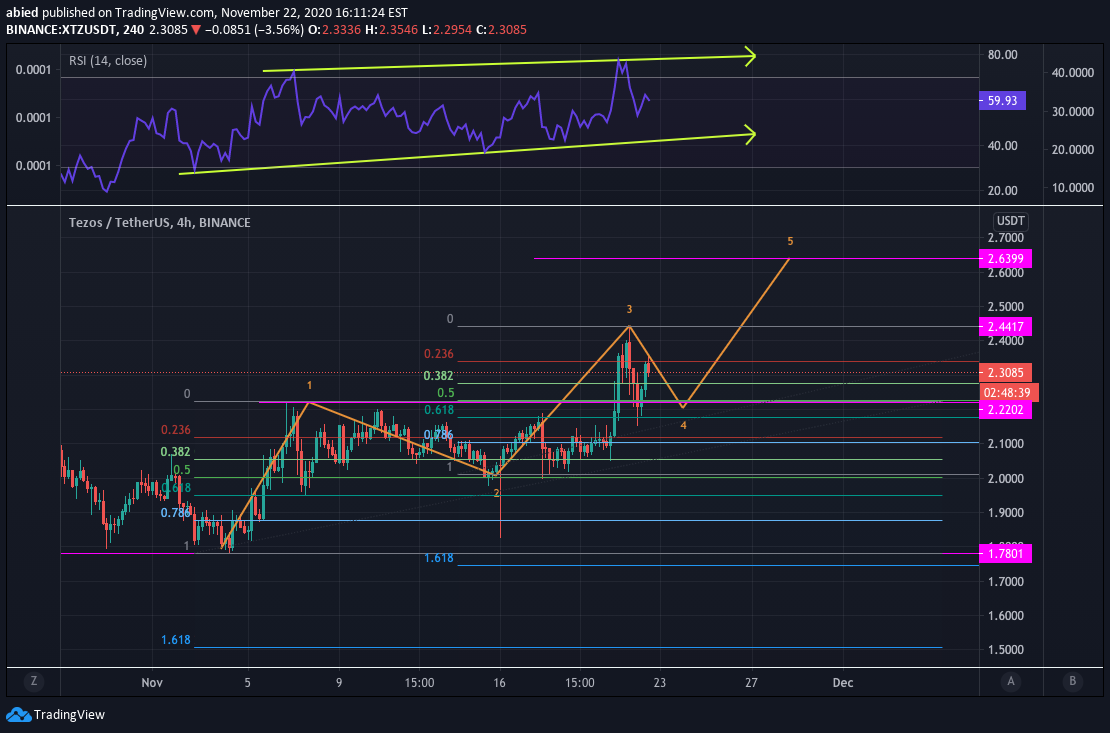The width and height of the screenshot is (1110, 733).
Task: Click the lower blue 1.618 Fibonacci label
Action: pos(176,640)
